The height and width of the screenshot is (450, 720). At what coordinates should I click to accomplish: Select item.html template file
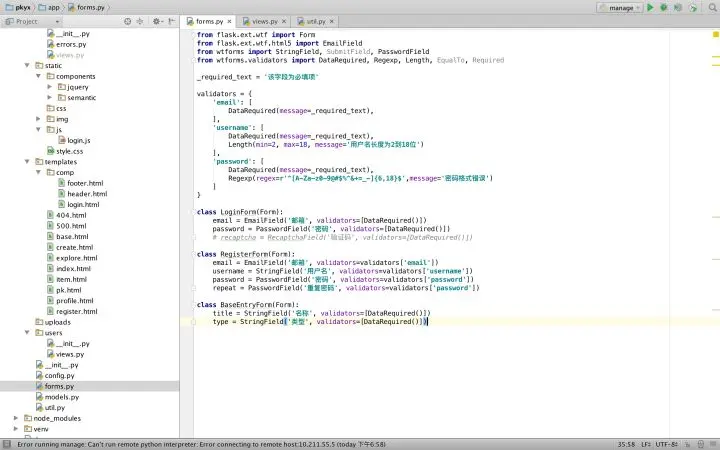67,279
